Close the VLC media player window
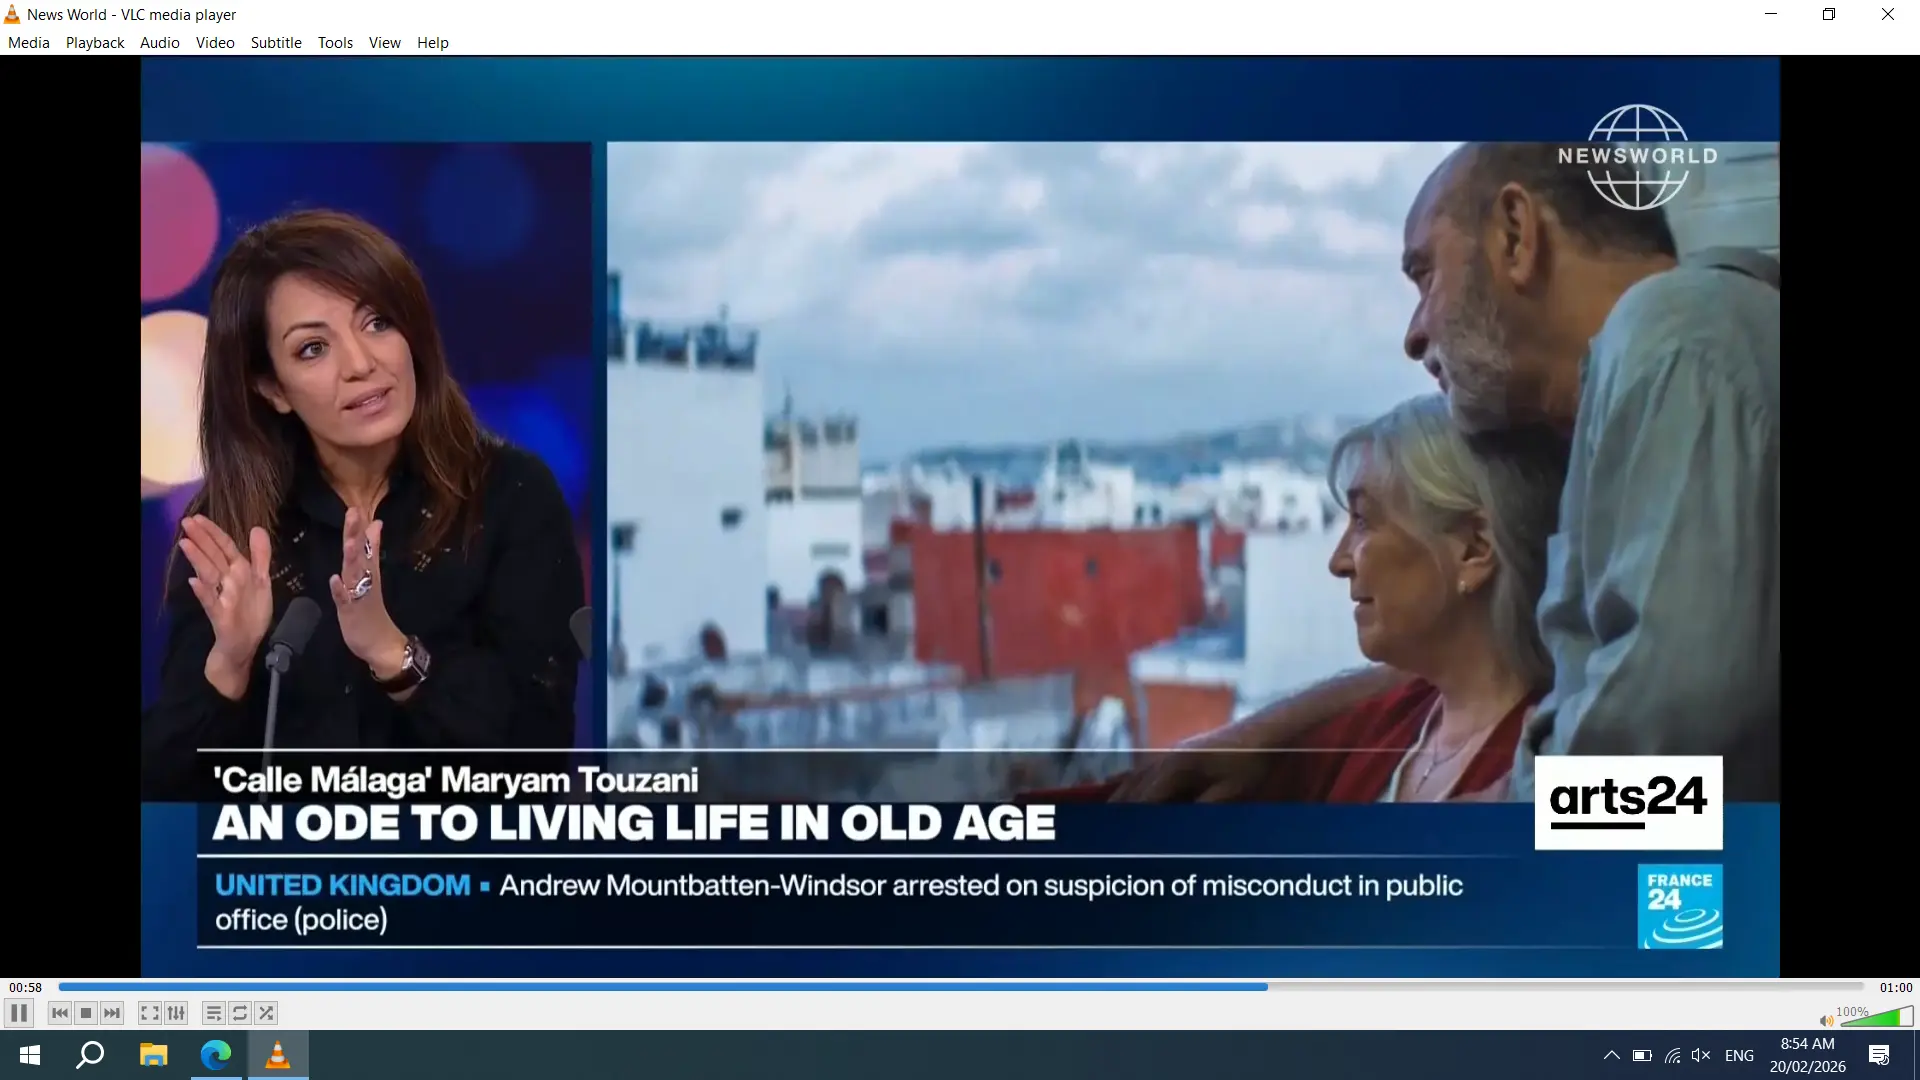The height and width of the screenshot is (1080, 1920). pyautogui.click(x=1888, y=14)
